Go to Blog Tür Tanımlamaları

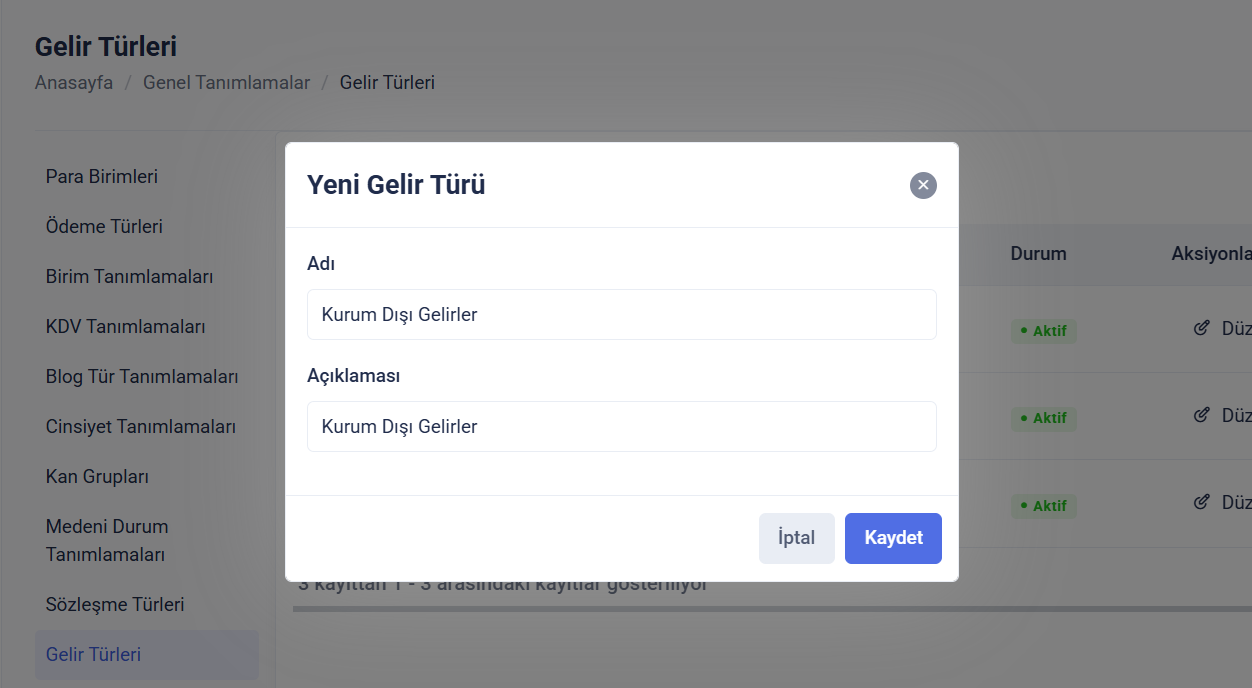click(x=142, y=377)
